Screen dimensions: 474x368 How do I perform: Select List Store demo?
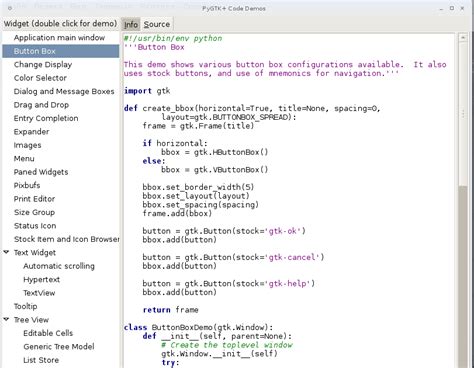[61, 360]
